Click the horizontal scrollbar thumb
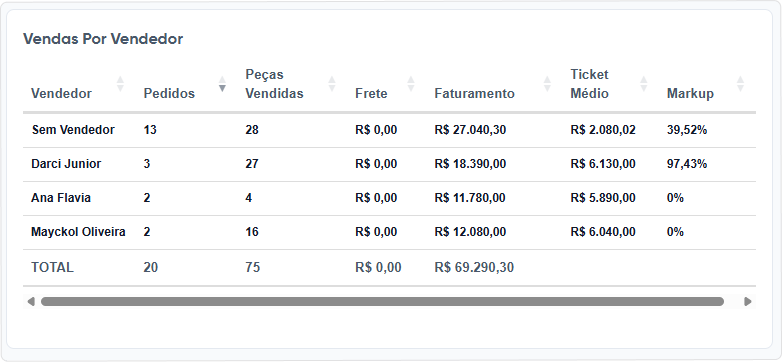This screenshot has height=362, width=782. 382,302
